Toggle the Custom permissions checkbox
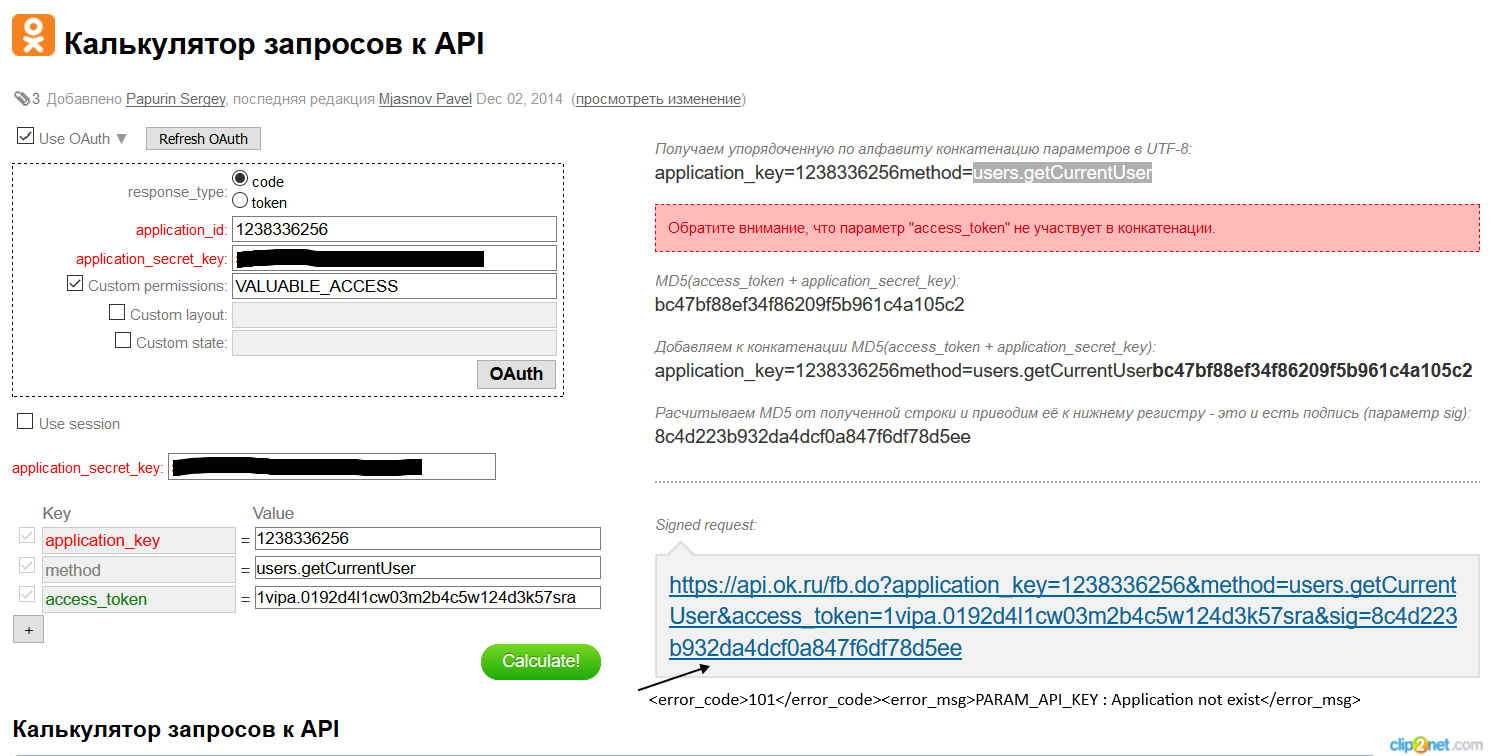1498x756 pixels. (75, 284)
